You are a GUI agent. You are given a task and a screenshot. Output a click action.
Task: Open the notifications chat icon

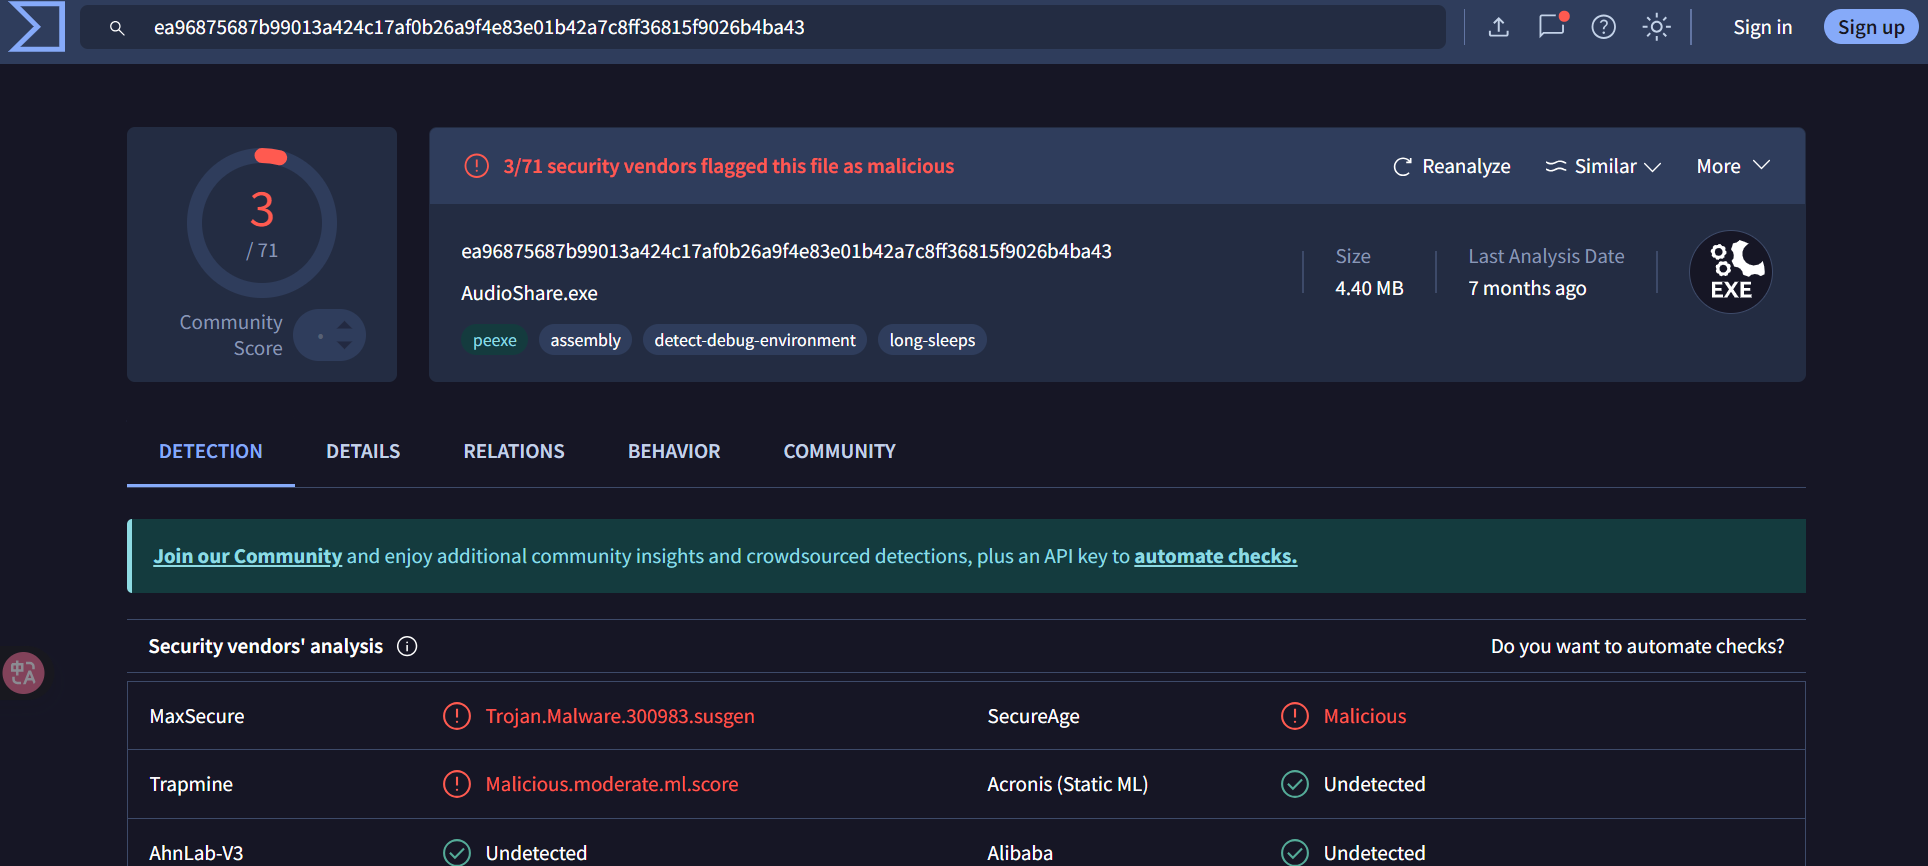(1551, 26)
